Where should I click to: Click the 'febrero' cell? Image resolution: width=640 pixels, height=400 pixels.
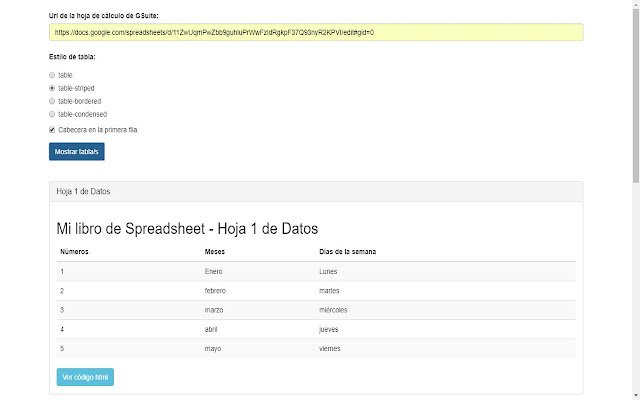(x=215, y=291)
